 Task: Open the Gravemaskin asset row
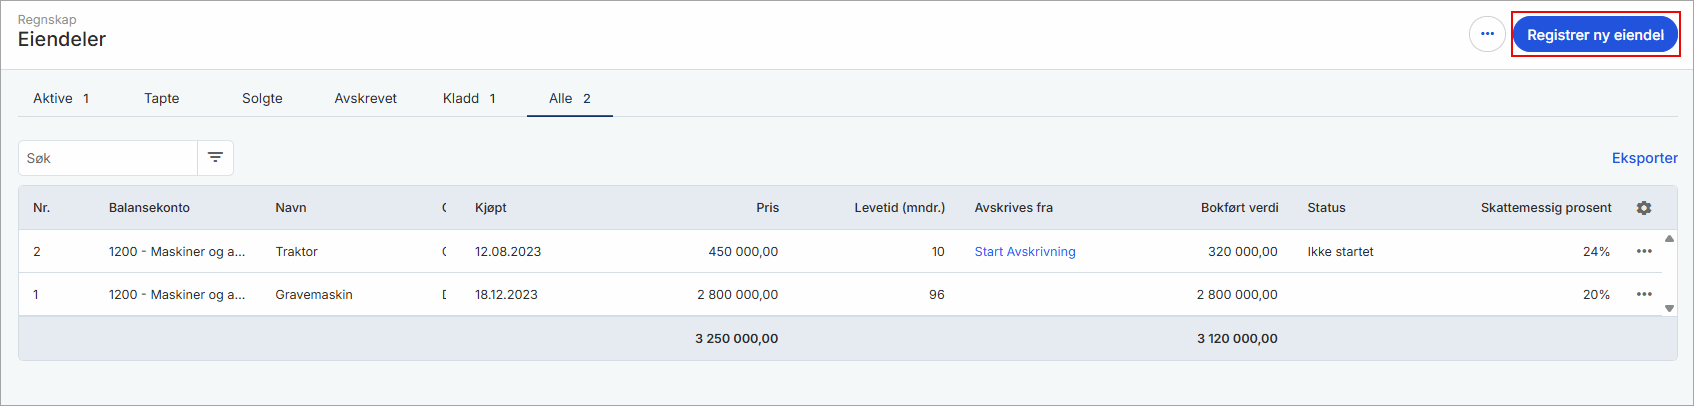(x=314, y=295)
